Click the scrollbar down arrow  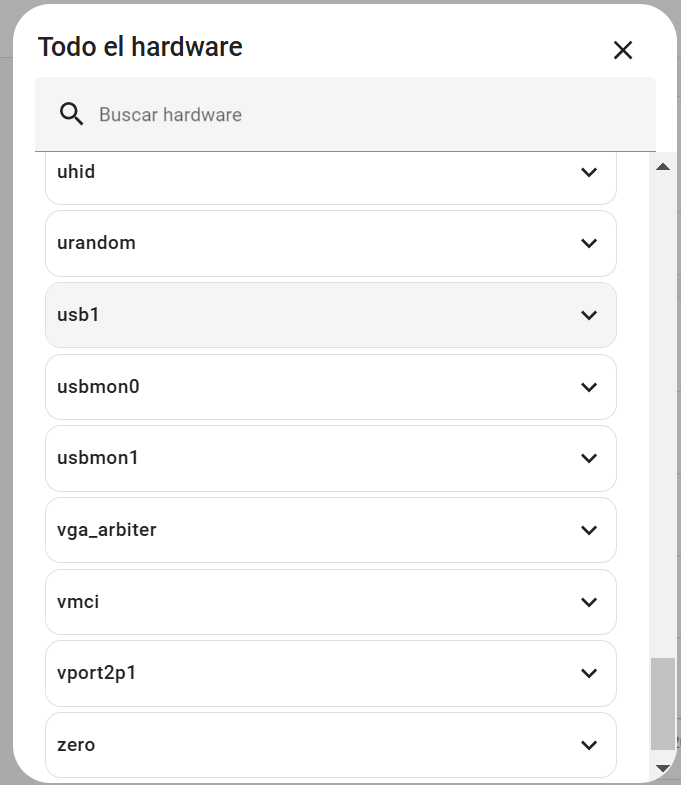pyautogui.click(x=662, y=768)
